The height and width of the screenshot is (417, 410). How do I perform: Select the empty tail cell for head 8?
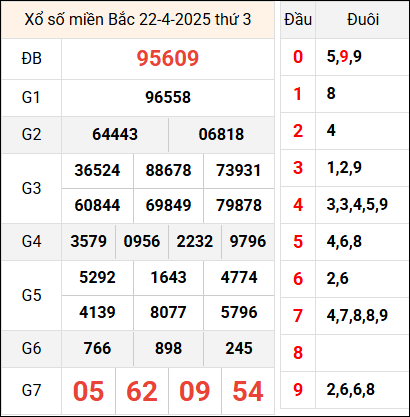(362, 353)
